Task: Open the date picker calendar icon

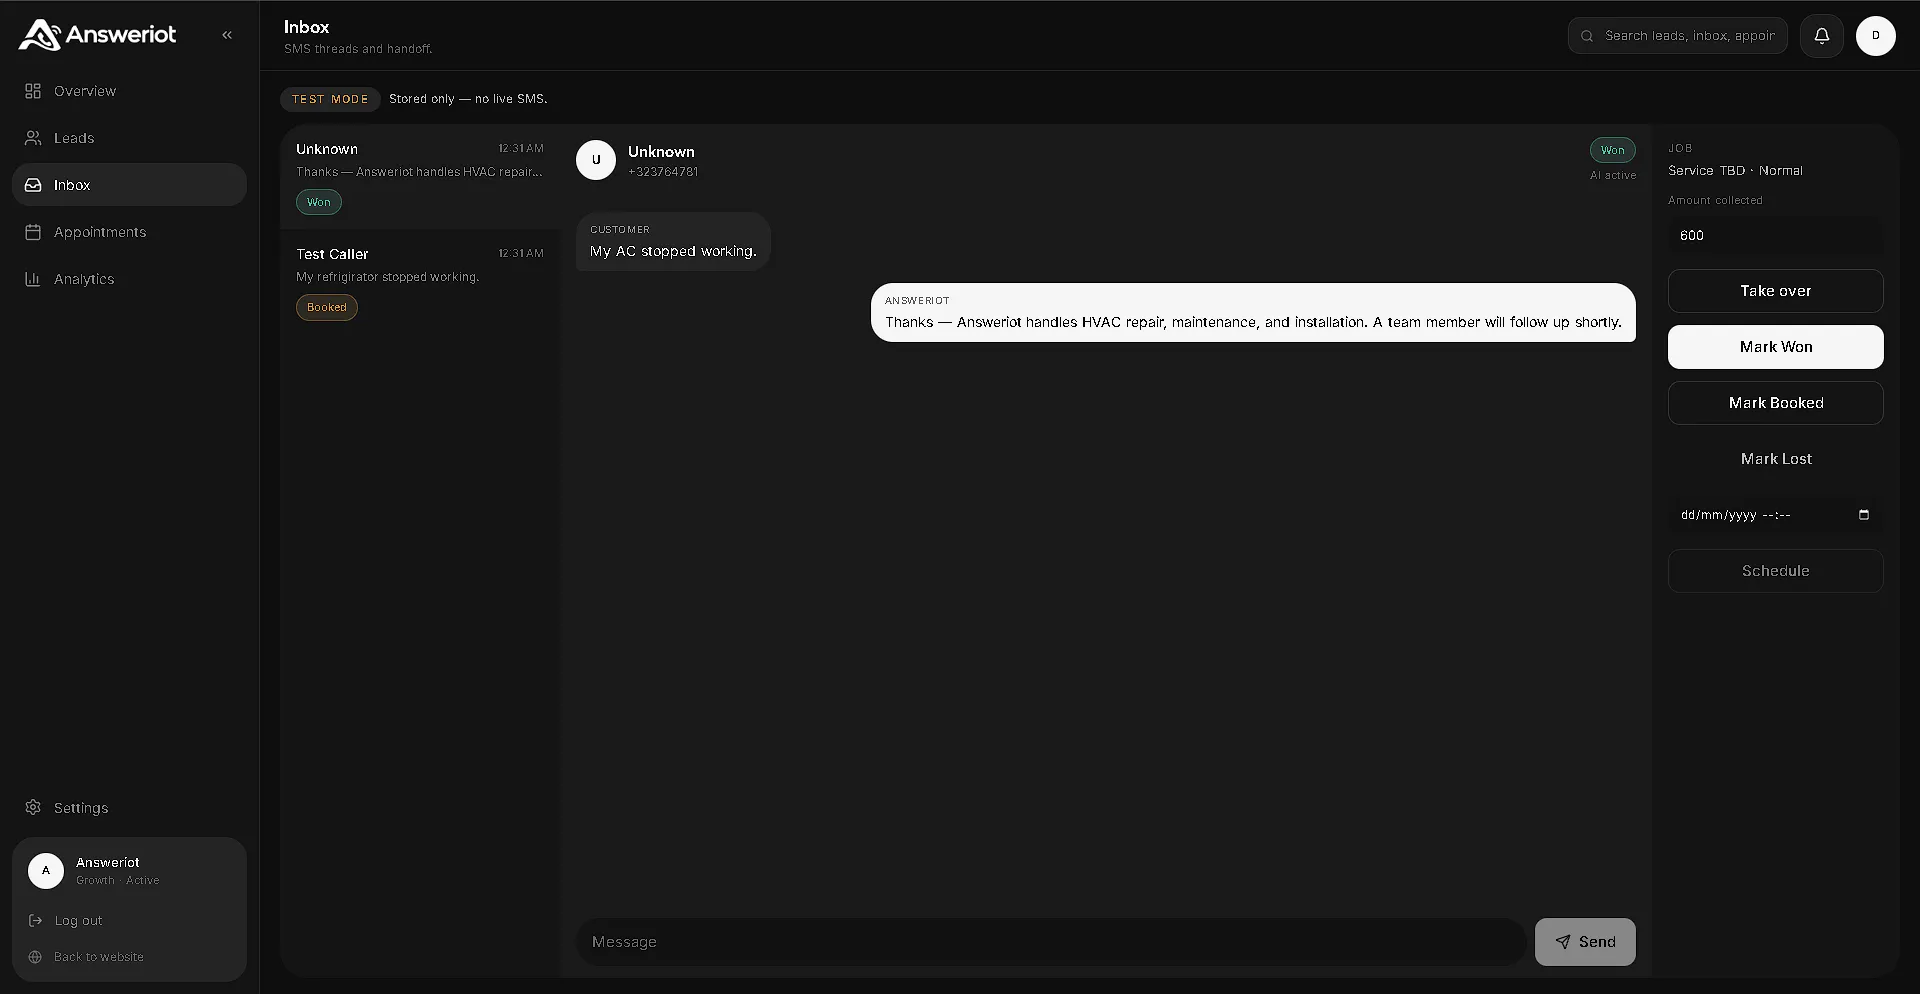Action: click(x=1864, y=515)
